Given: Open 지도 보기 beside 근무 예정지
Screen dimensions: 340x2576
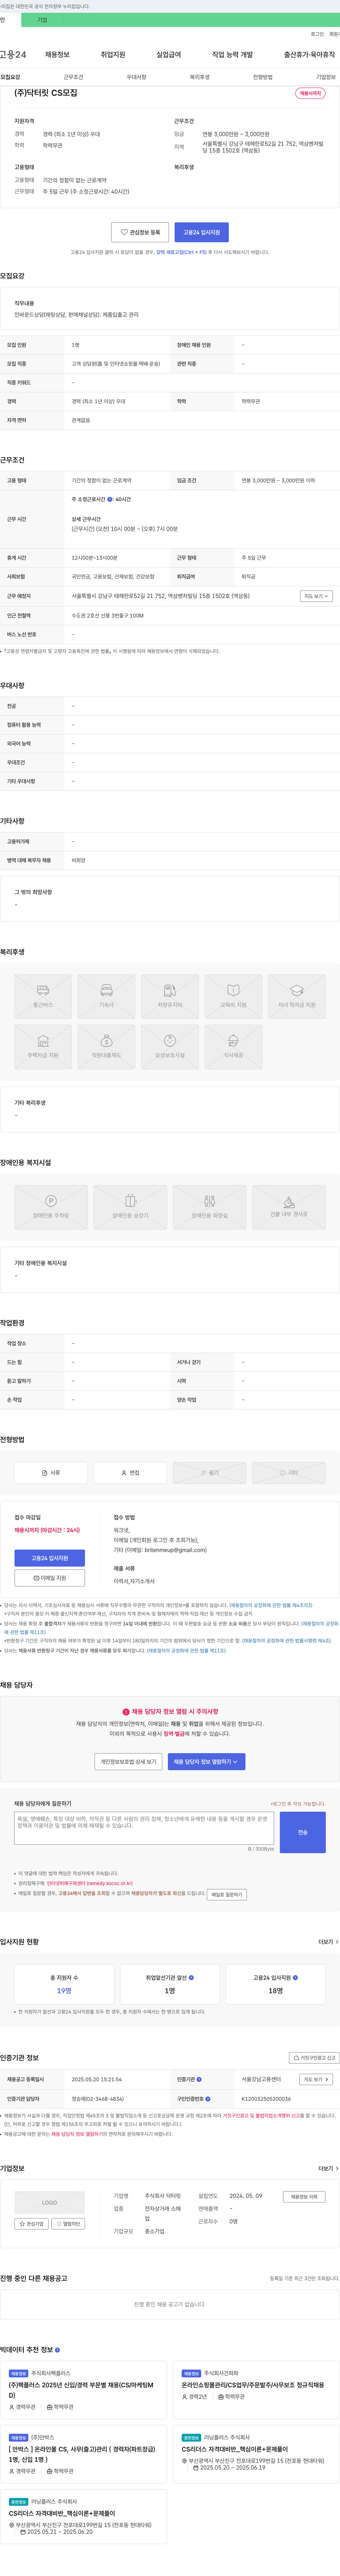Looking at the screenshot, I should 316,596.
